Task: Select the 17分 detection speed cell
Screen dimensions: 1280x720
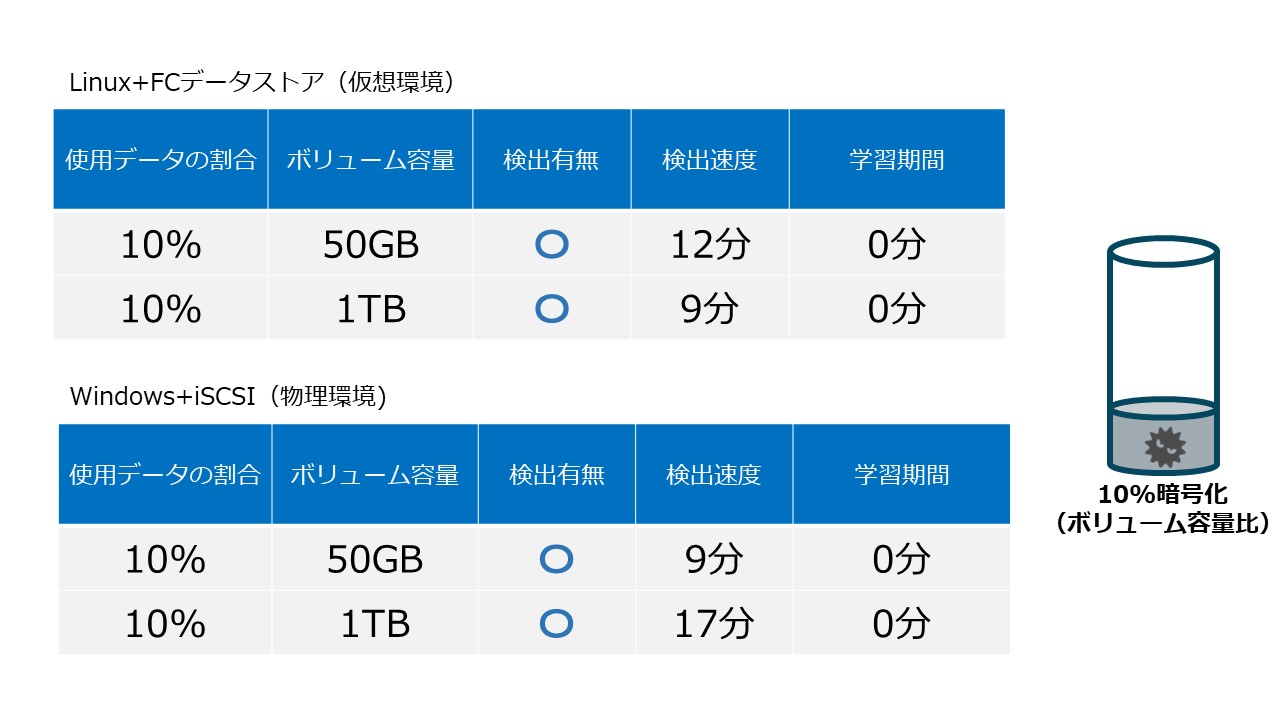Action: pos(714,624)
